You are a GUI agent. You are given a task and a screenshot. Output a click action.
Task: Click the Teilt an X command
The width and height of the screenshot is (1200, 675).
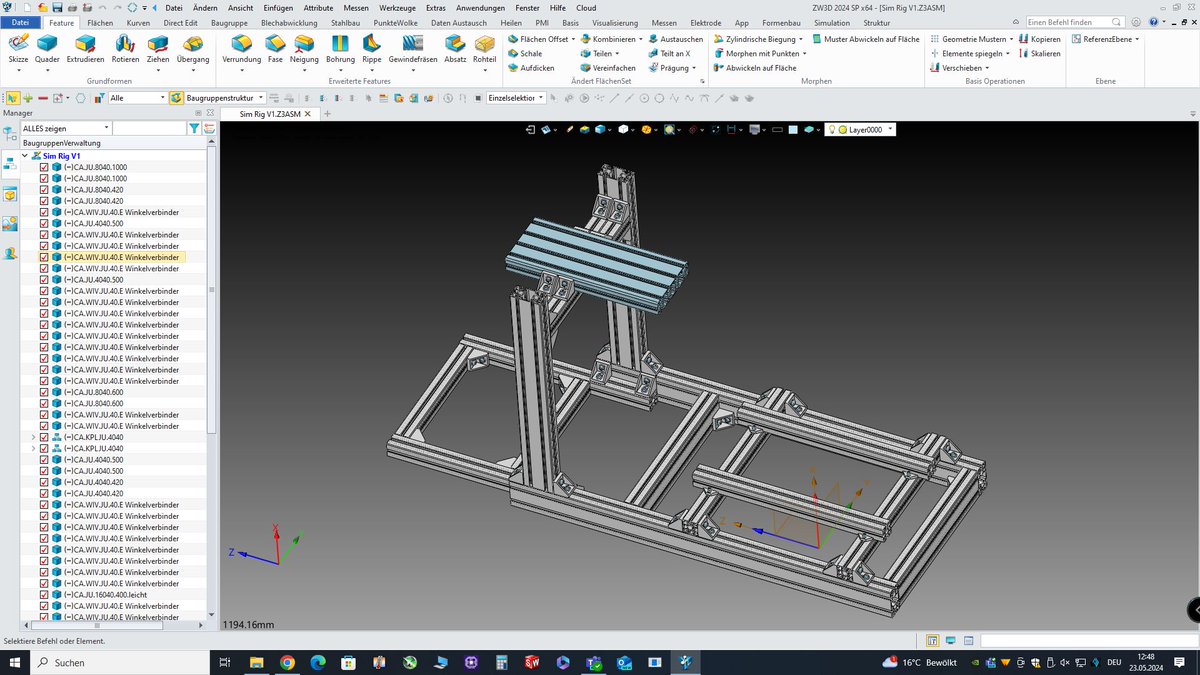(669, 54)
